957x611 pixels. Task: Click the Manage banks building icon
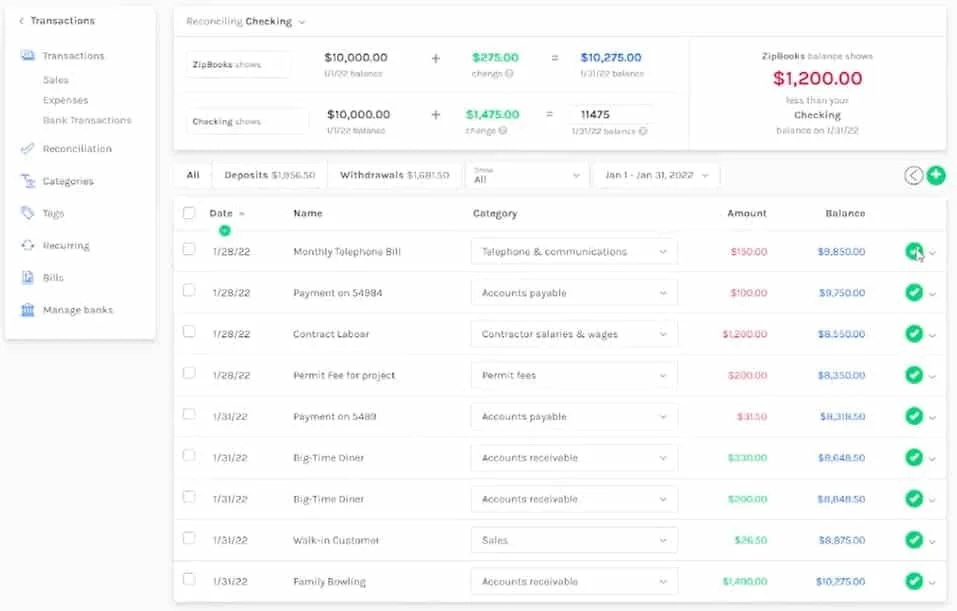[27, 309]
